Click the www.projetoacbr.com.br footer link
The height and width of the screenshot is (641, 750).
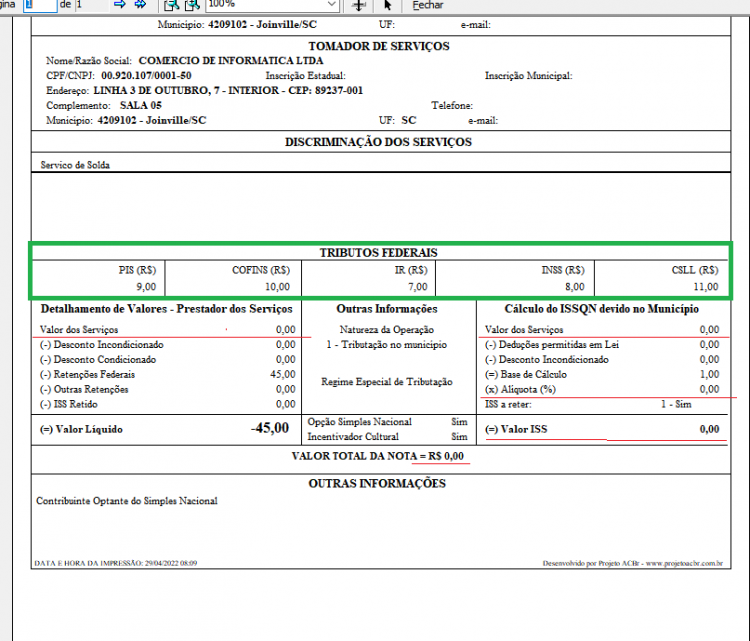click(x=684, y=564)
